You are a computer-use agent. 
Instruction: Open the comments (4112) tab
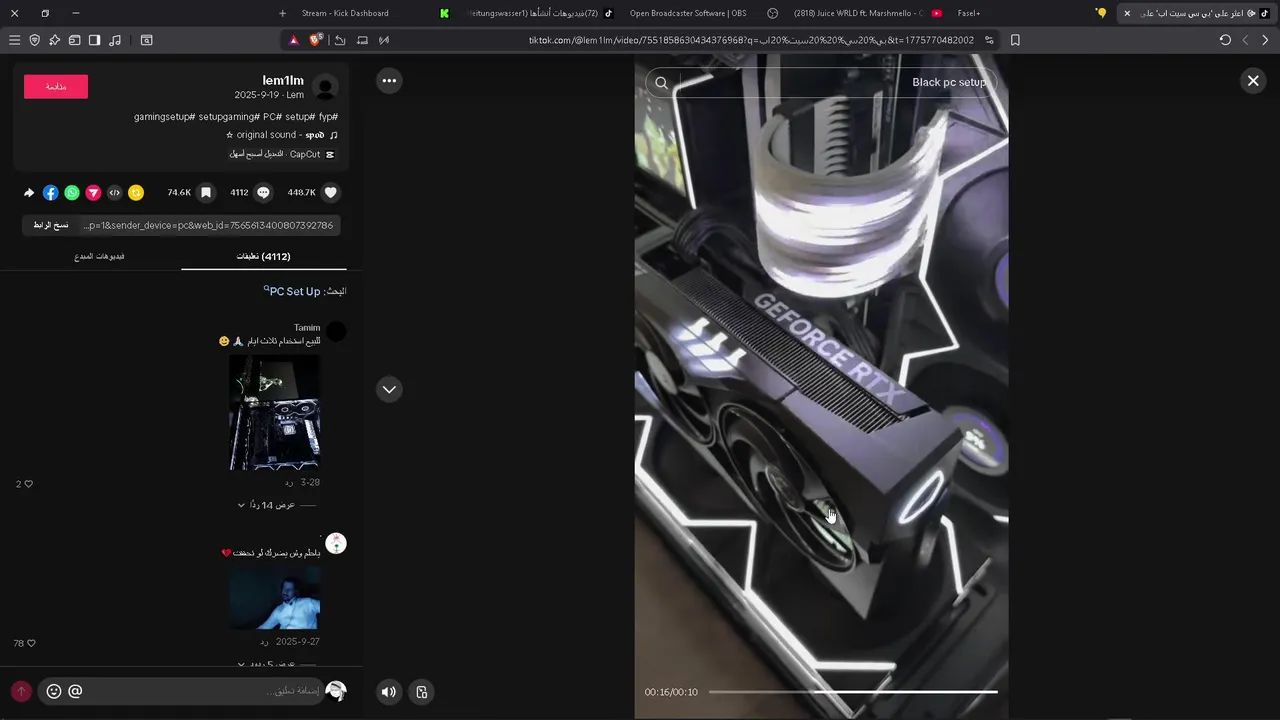pos(263,257)
